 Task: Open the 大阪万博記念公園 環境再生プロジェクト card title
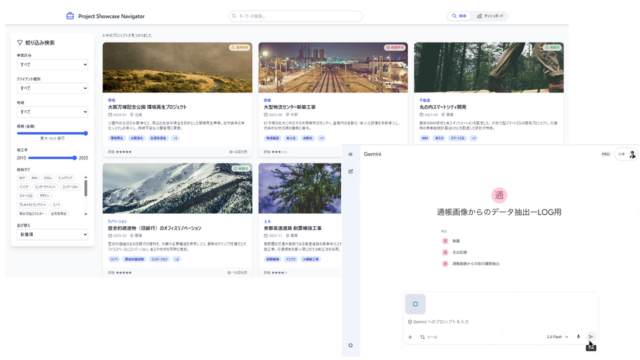click(x=147, y=107)
